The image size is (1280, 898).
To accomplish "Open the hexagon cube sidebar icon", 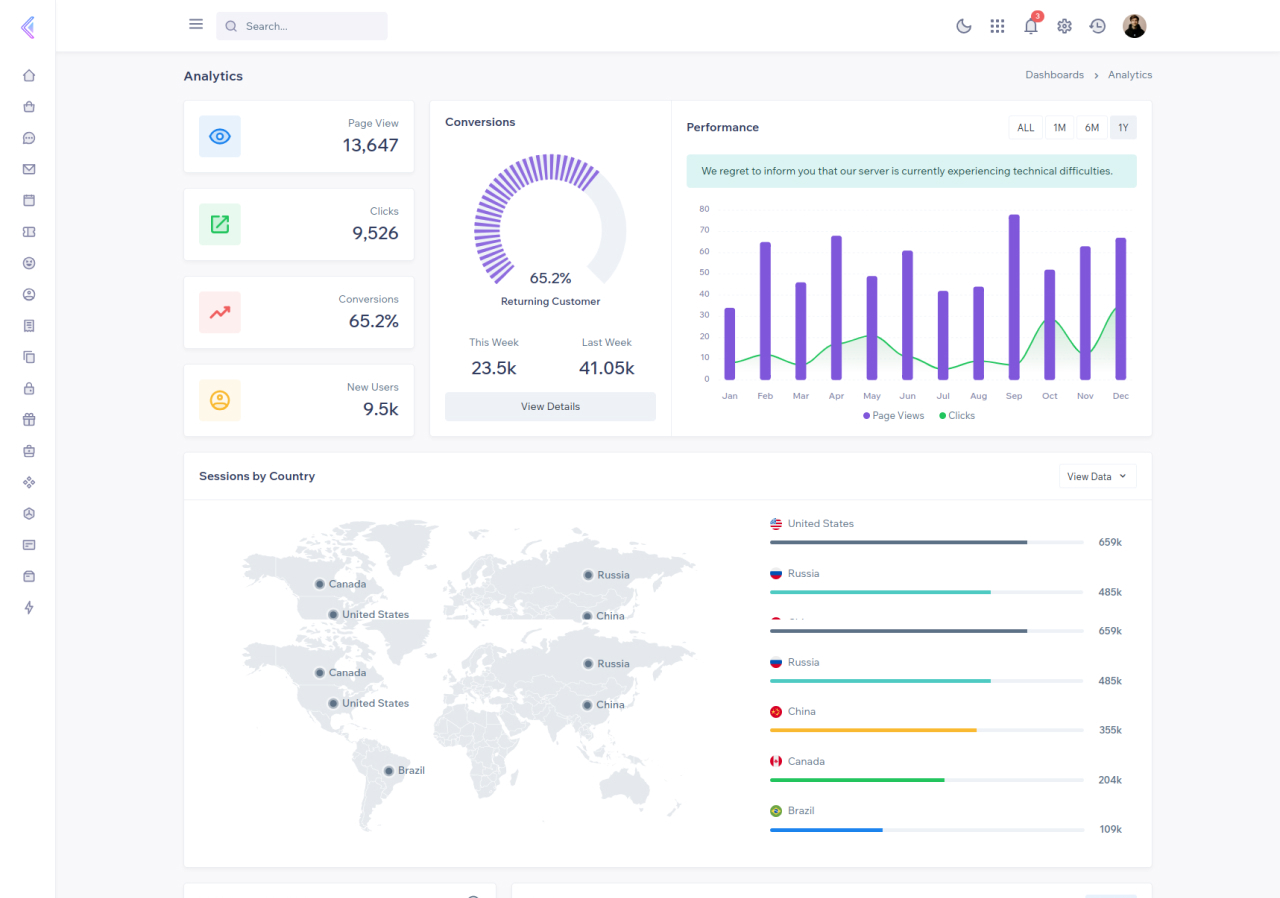I will coord(29,513).
